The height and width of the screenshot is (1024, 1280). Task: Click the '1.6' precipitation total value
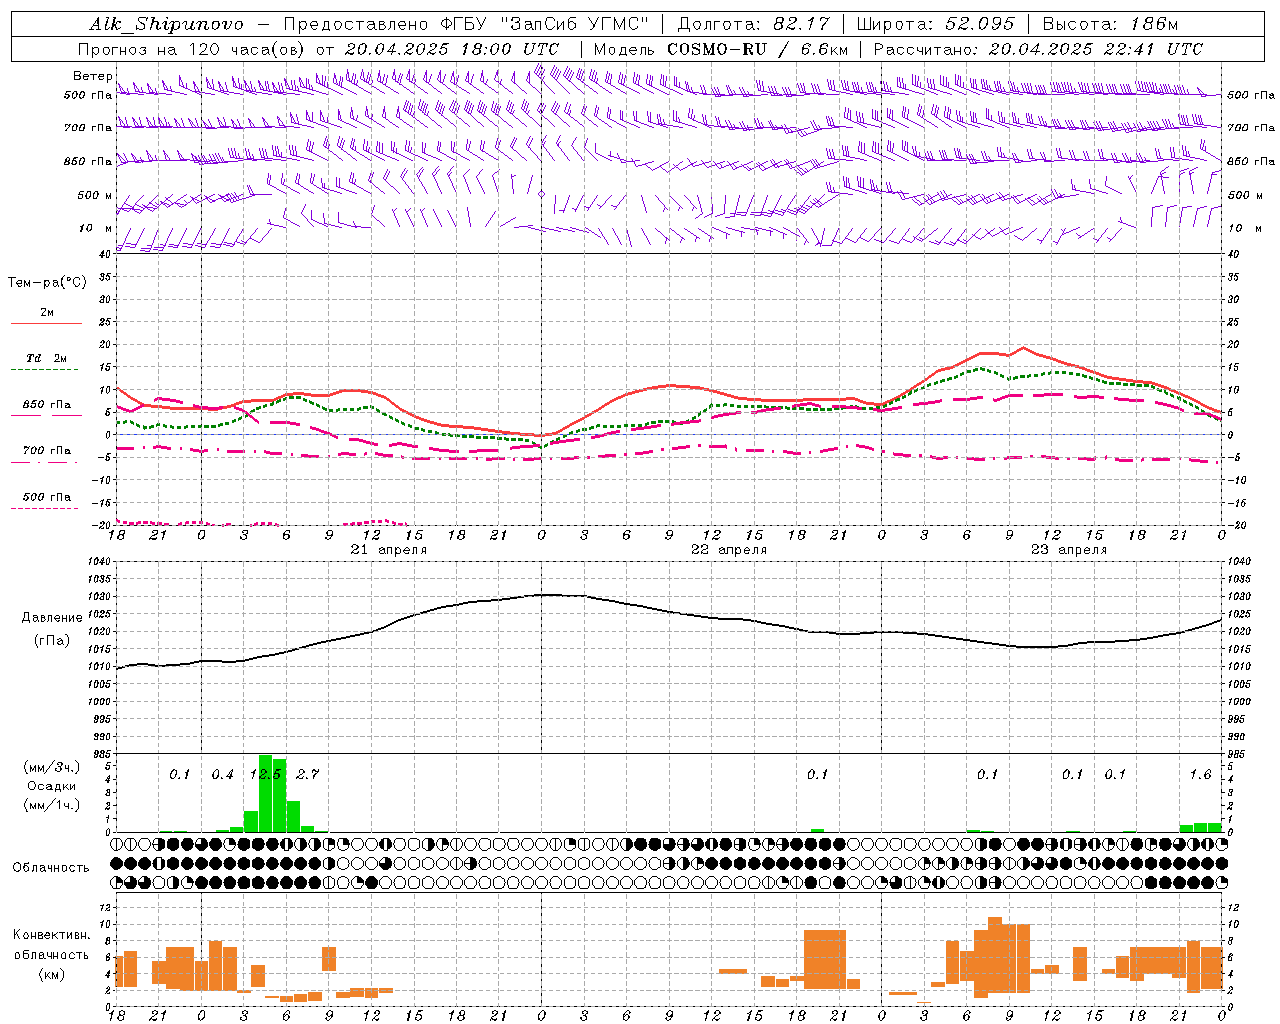(x=1200, y=774)
